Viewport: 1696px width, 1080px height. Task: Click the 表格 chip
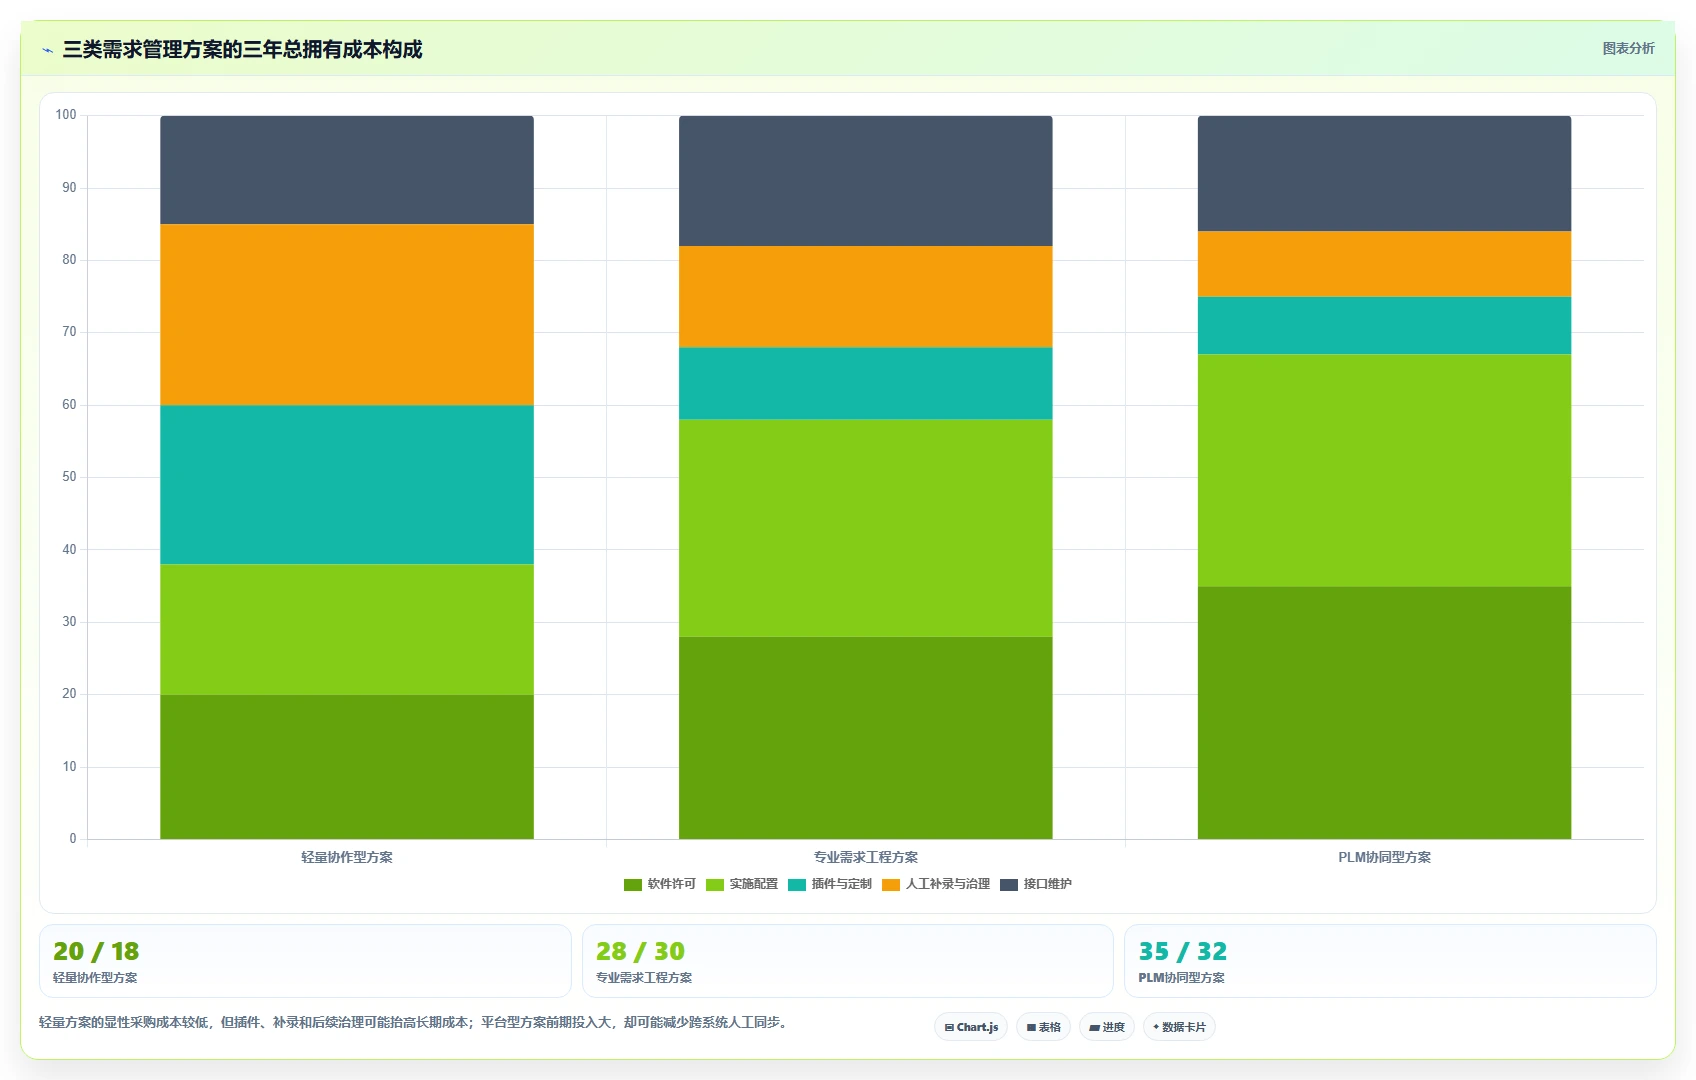tap(1043, 1027)
